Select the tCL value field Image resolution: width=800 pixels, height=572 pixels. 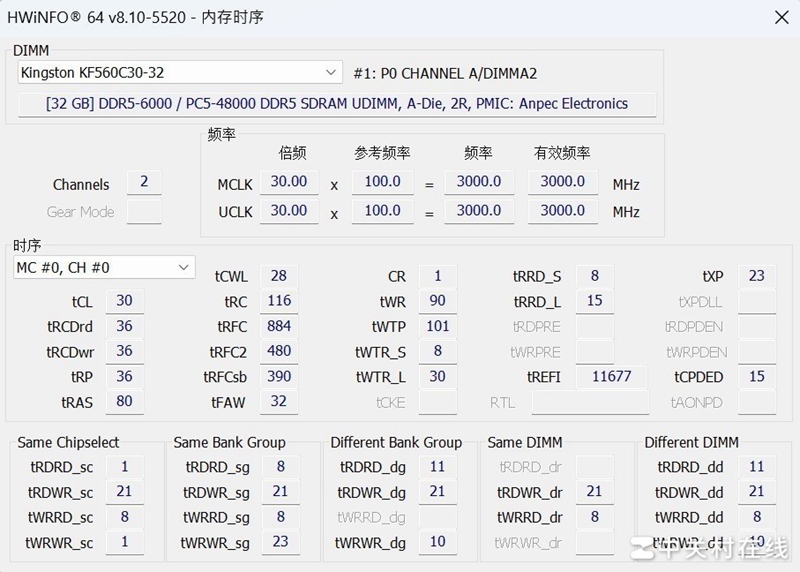124,301
